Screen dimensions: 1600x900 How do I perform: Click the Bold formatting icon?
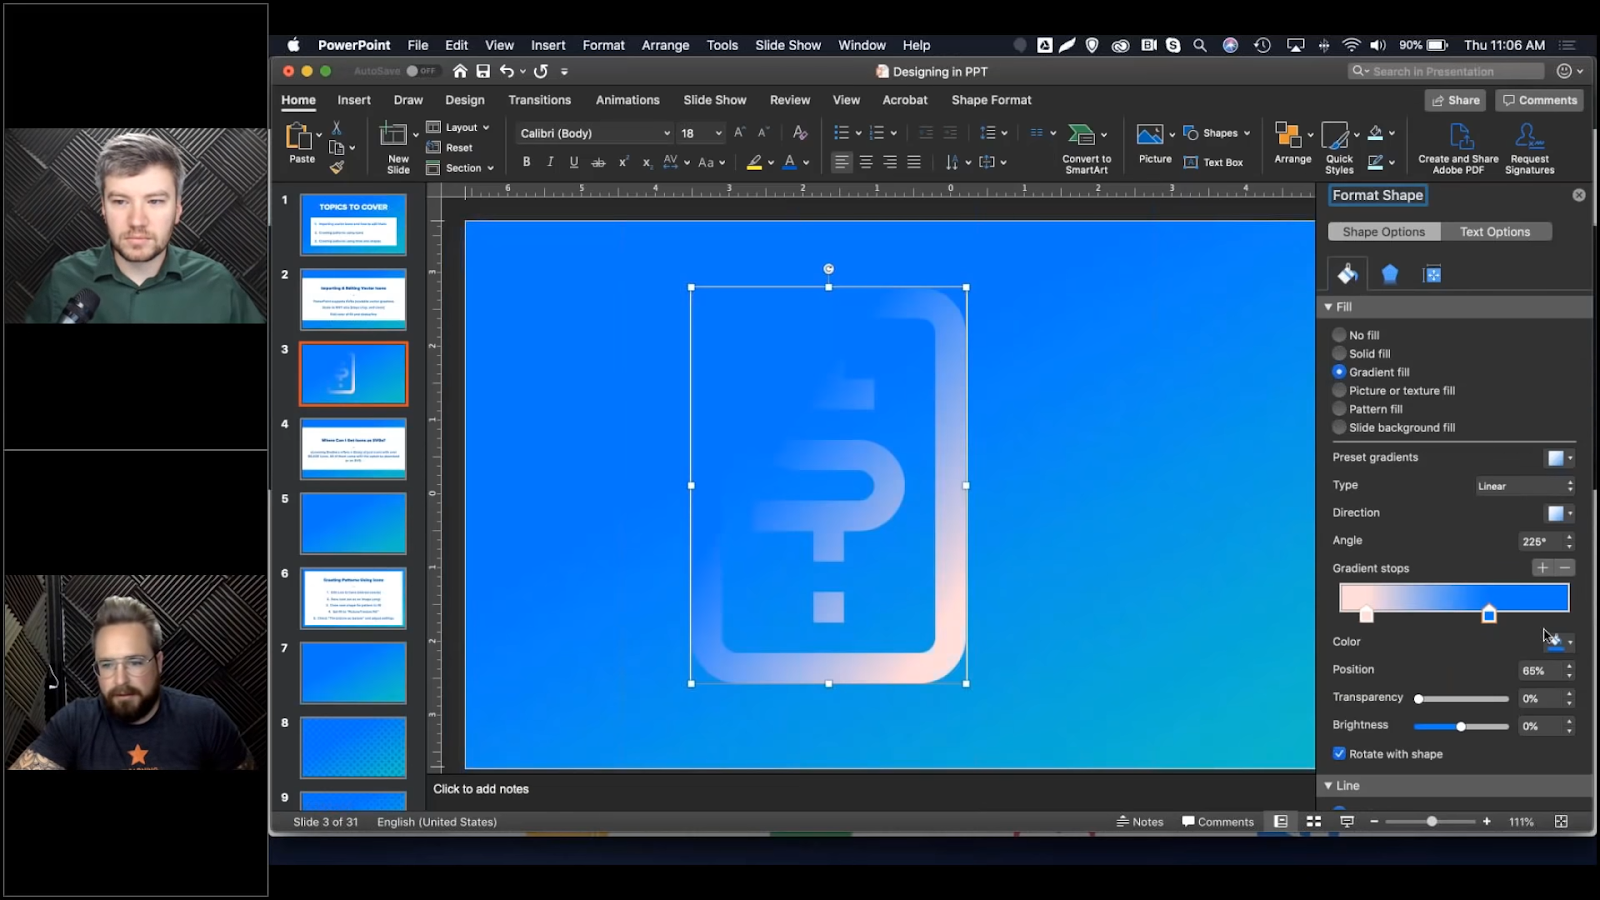(x=526, y=162)
